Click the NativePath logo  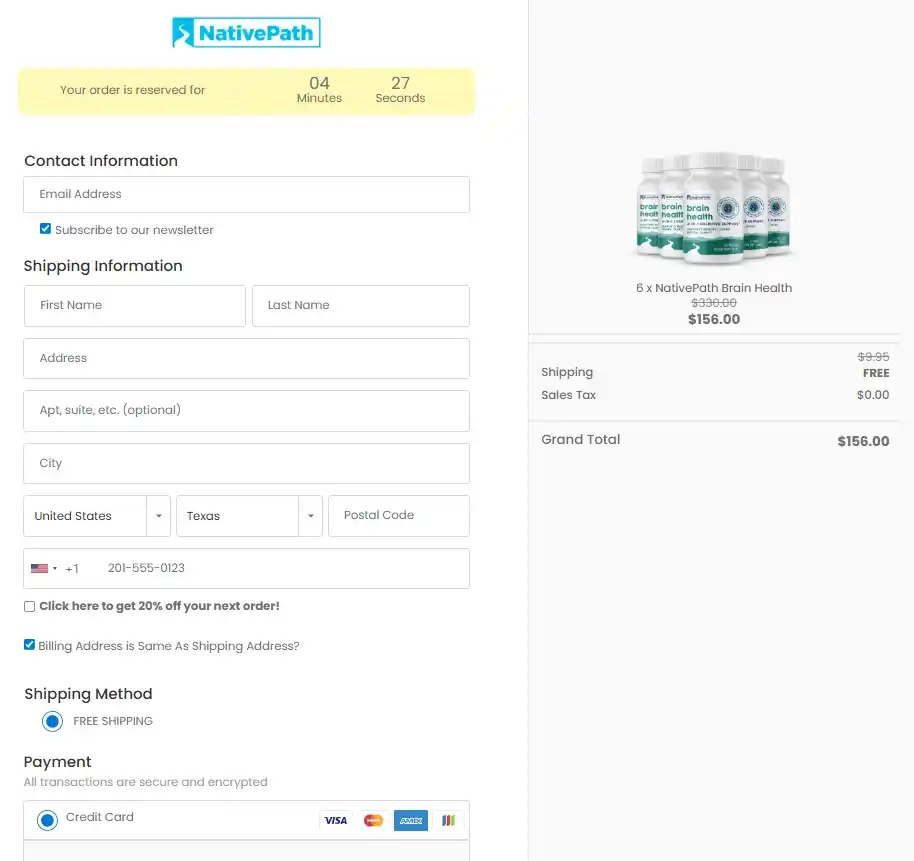[245, 32]
